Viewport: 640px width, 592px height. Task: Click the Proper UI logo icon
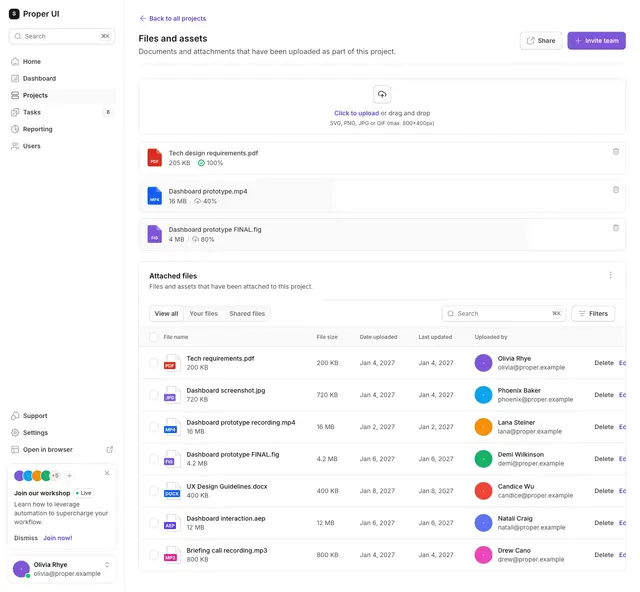[x=14, y=14]
